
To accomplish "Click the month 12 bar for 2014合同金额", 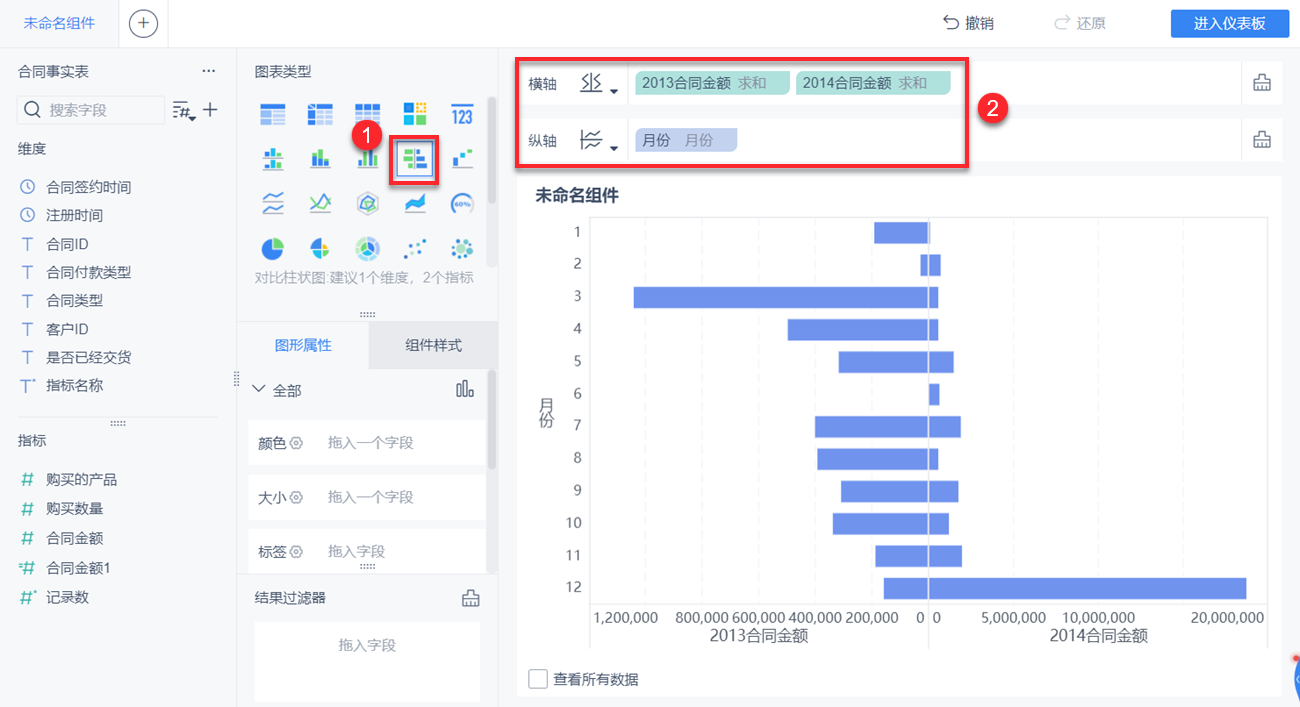I will [1087, 588].
